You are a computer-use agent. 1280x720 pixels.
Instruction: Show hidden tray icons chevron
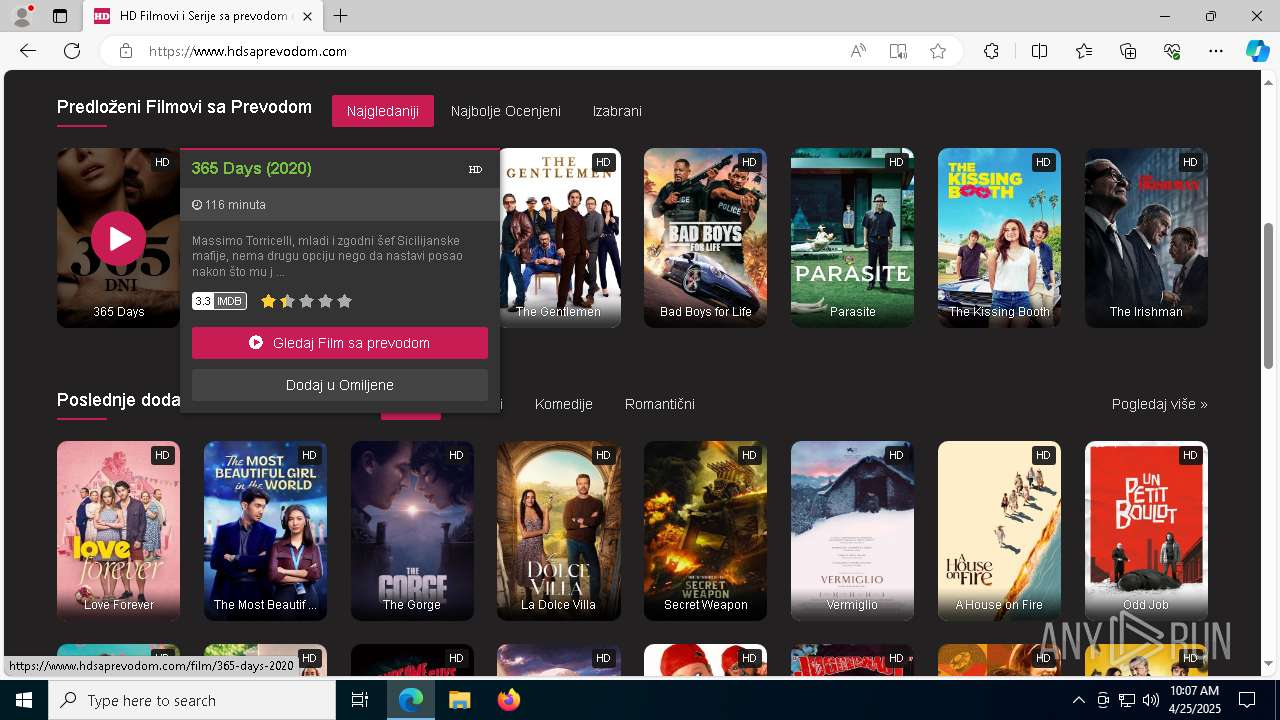pos(1078,700)
